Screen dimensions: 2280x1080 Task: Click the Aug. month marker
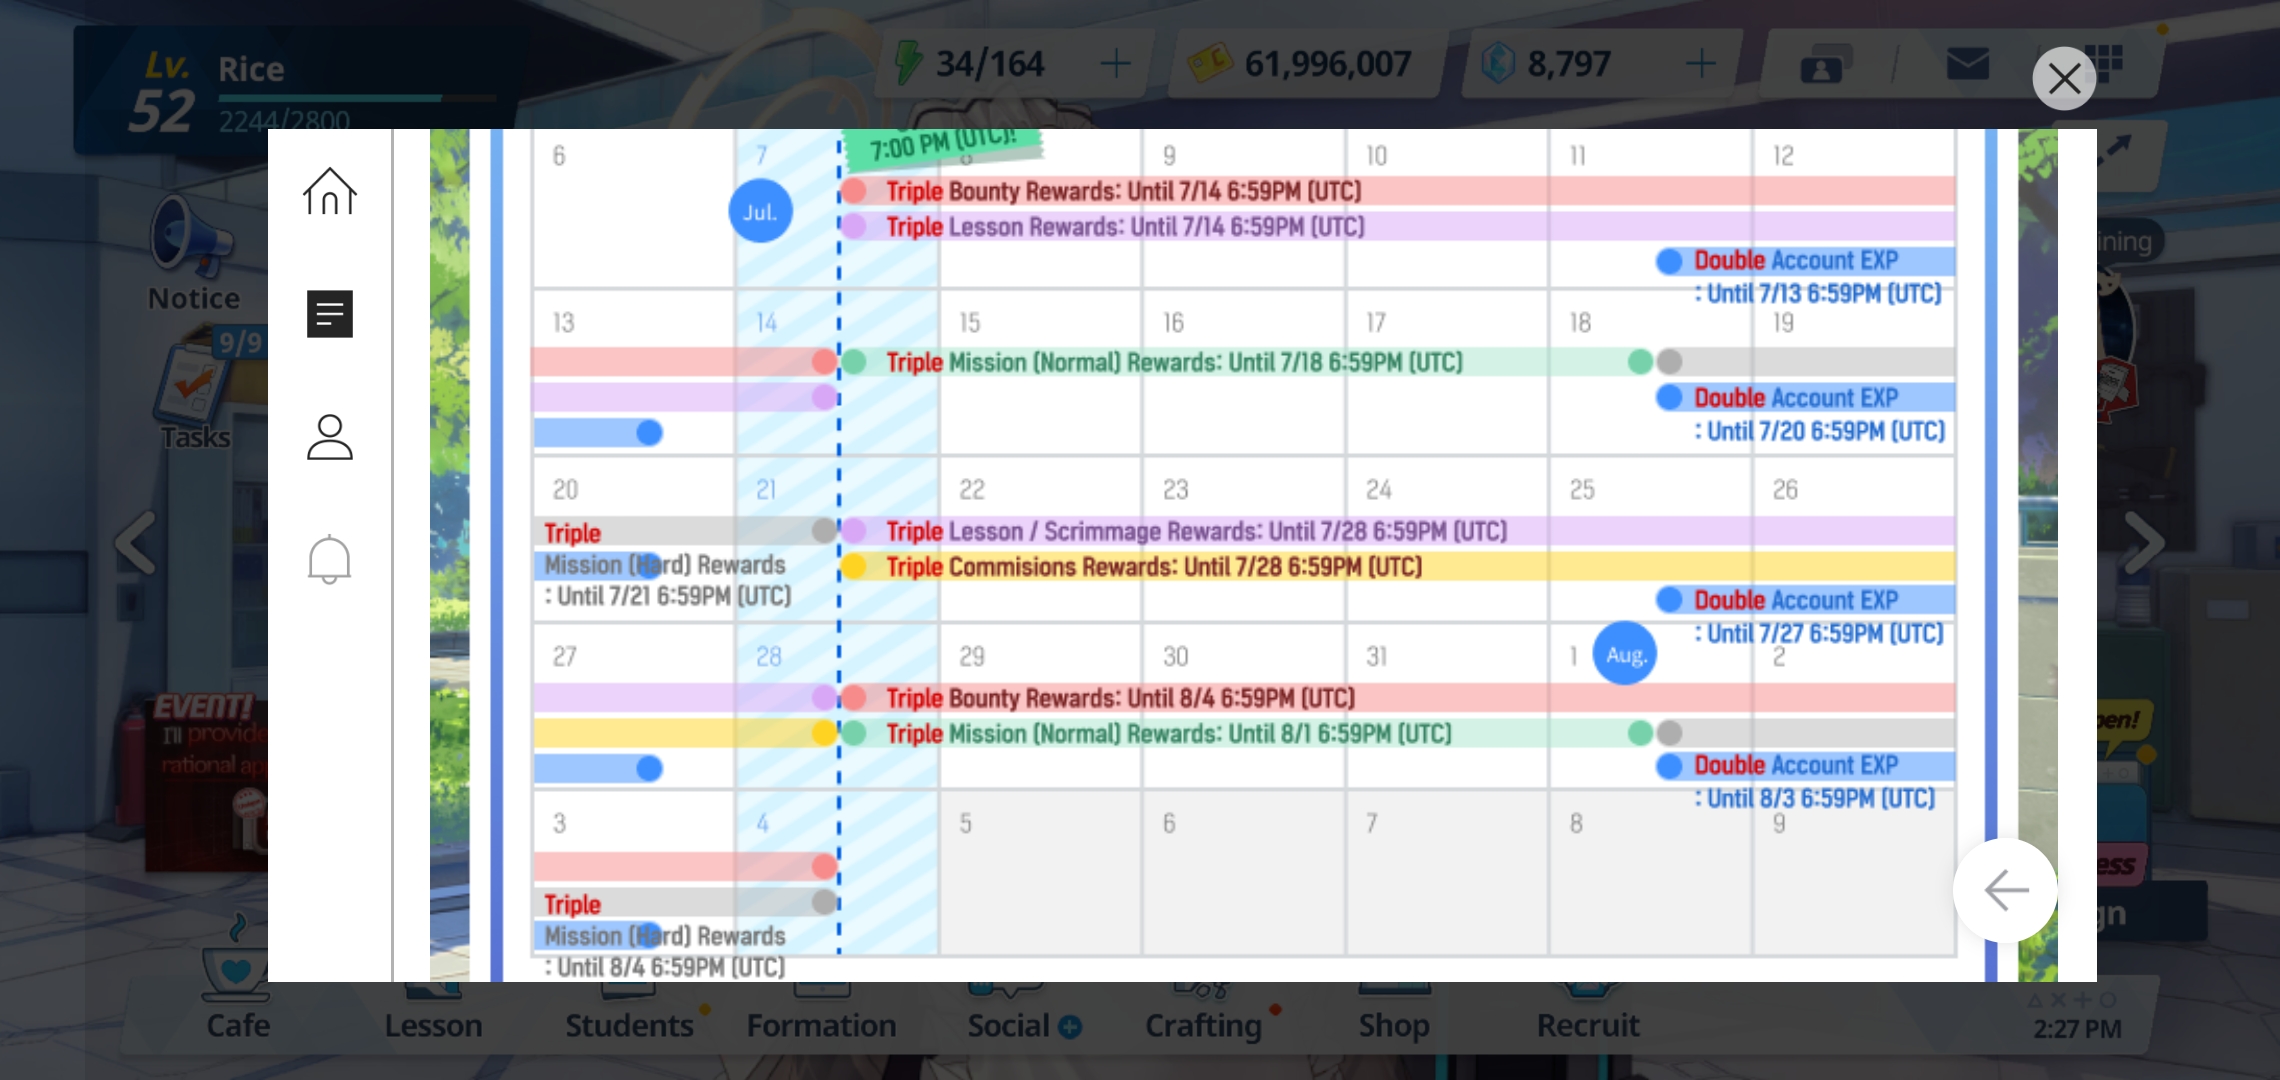[1625, 653]
